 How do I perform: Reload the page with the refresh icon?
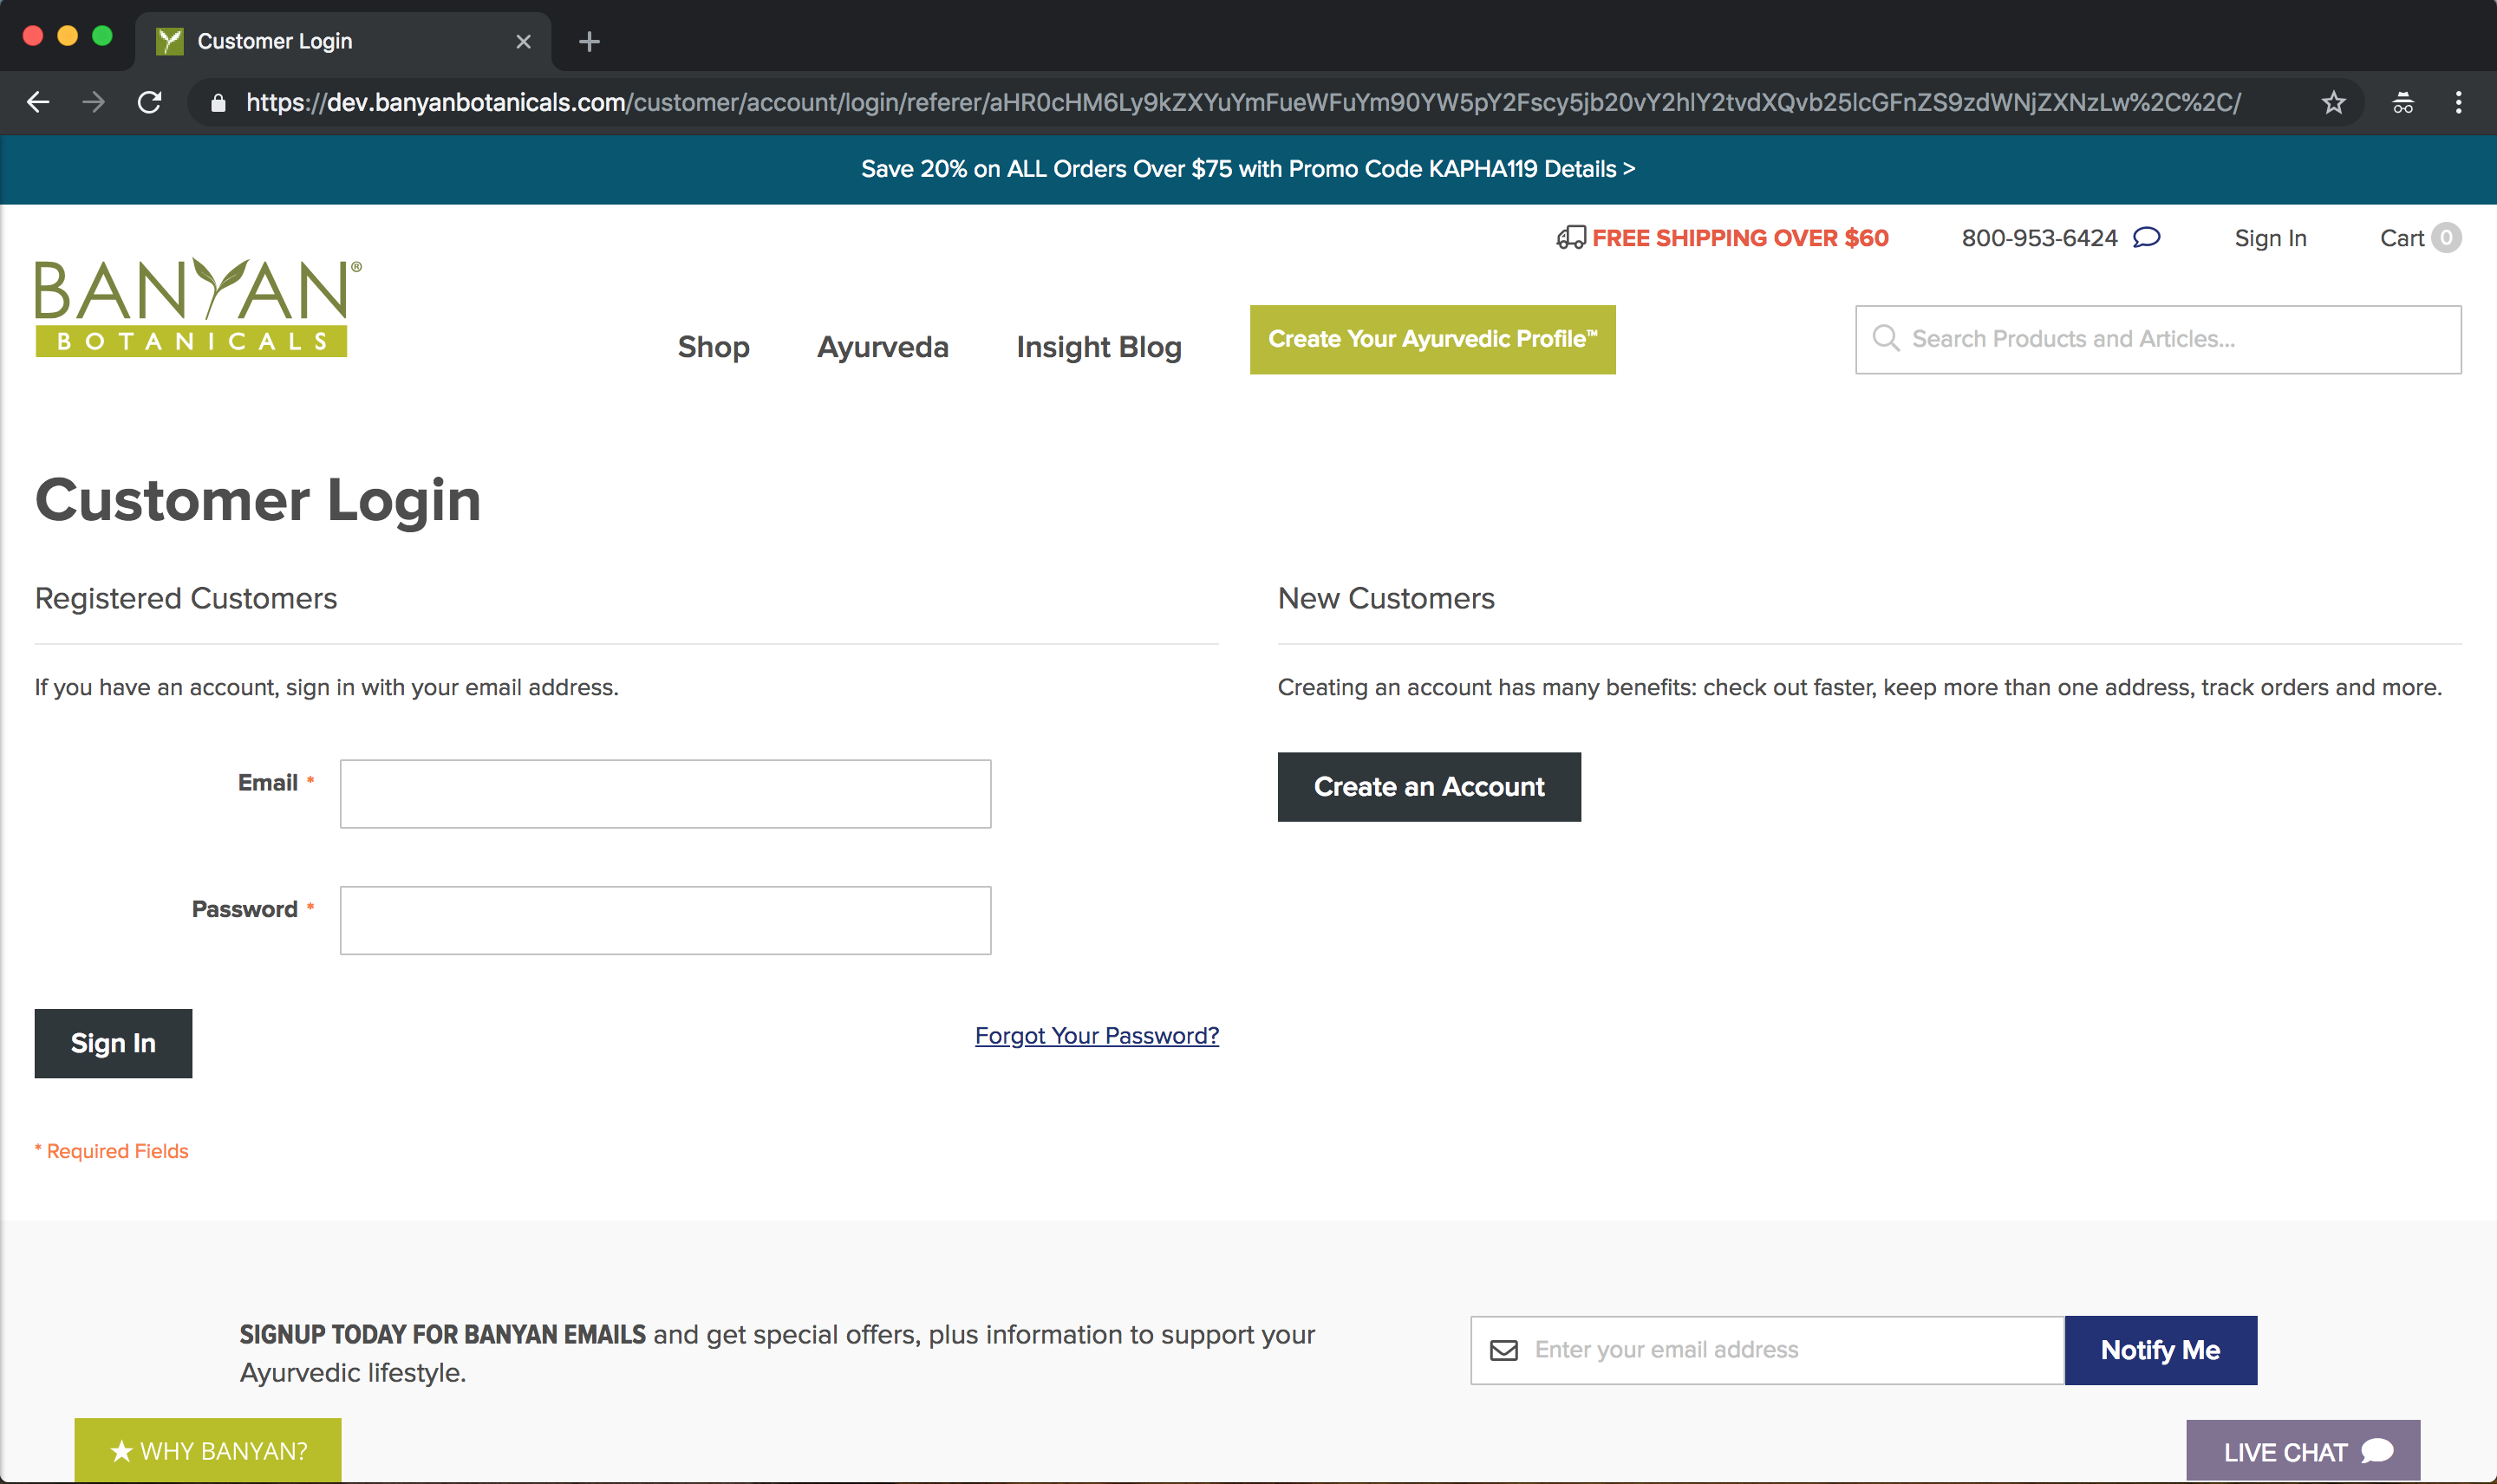coord(149,102)
